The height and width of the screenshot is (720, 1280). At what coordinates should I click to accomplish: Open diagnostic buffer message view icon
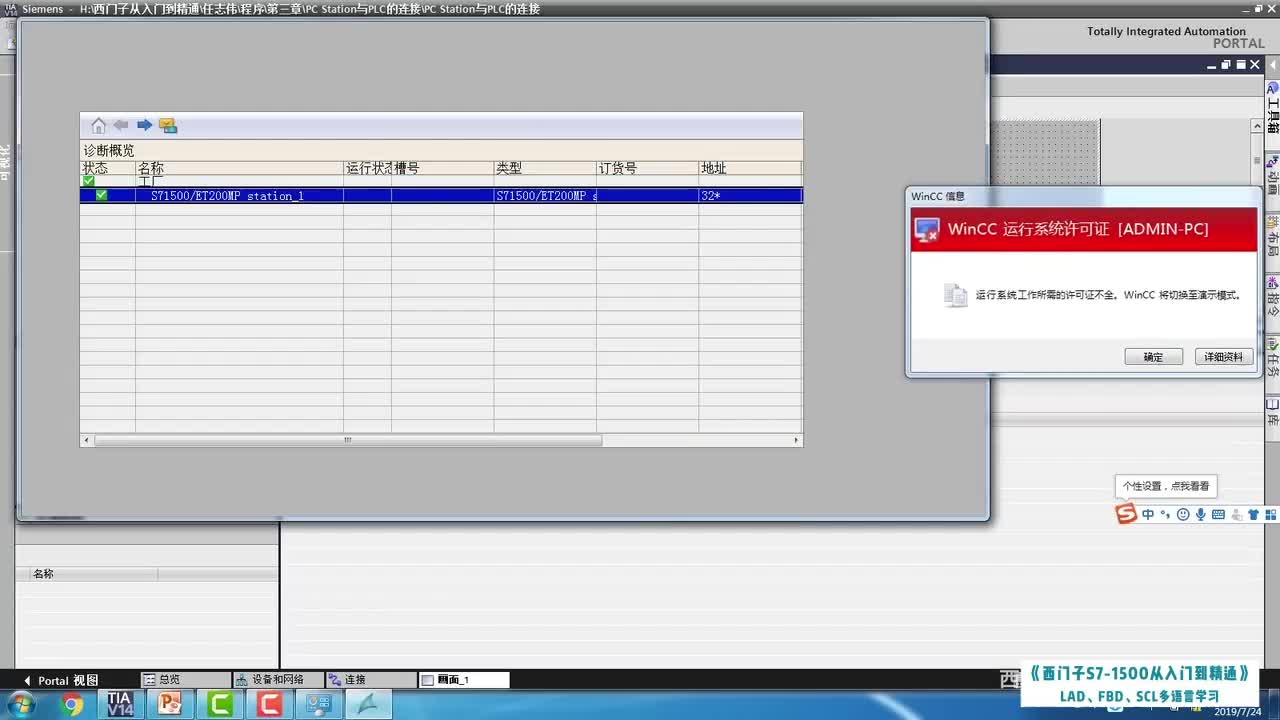pyautogui.click(x=168, y=126)
